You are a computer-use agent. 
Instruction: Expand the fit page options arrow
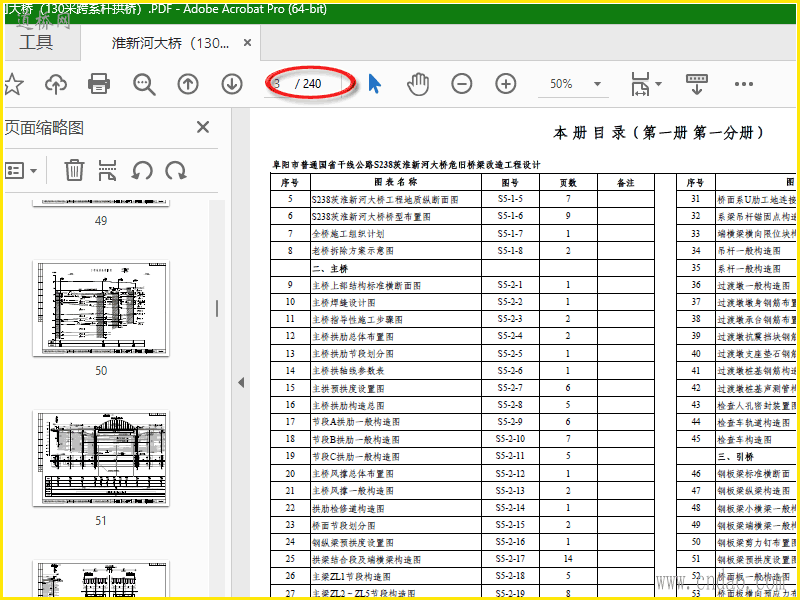pyautogui.click(x=658, y=84)
